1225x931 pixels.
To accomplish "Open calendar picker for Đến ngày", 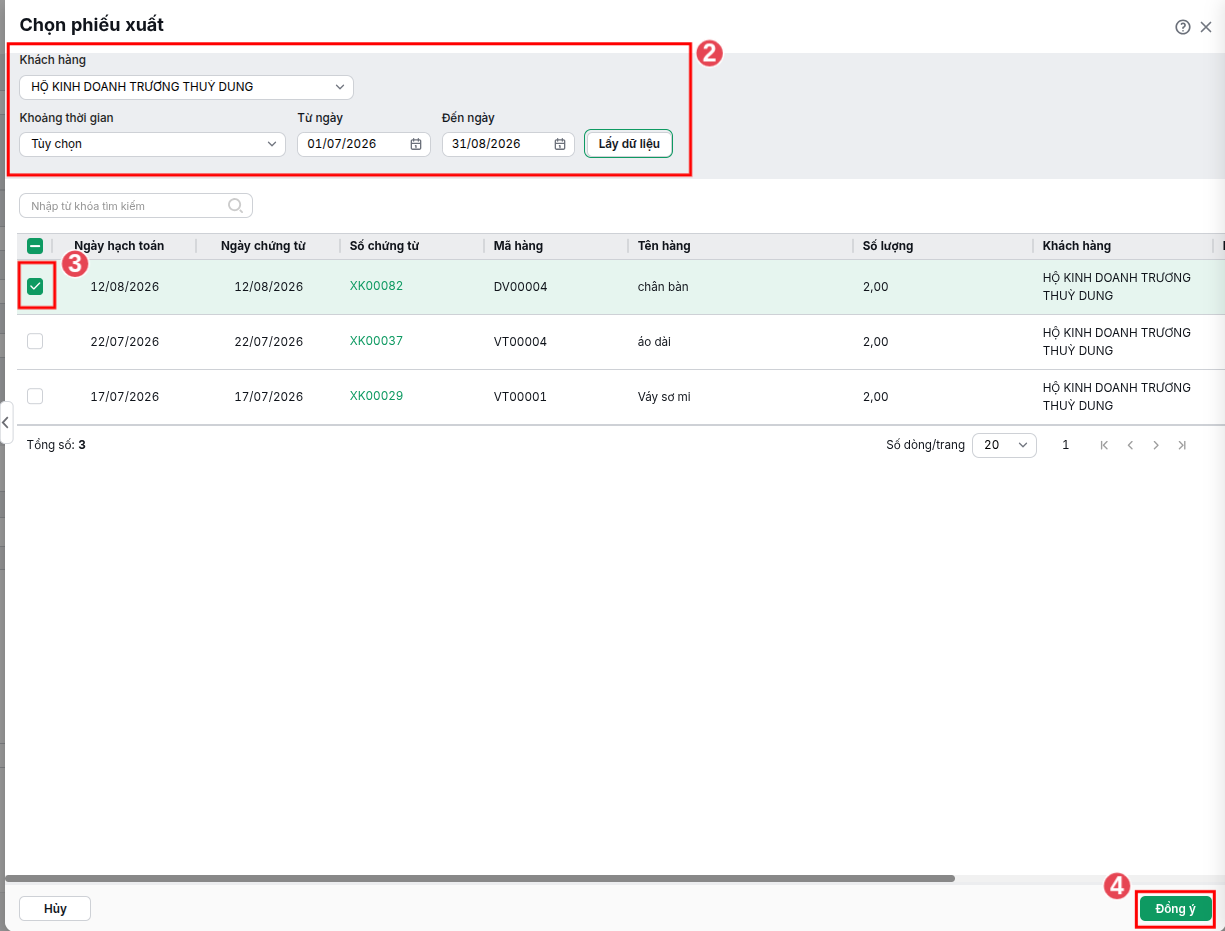I will [x=560, y=144].
